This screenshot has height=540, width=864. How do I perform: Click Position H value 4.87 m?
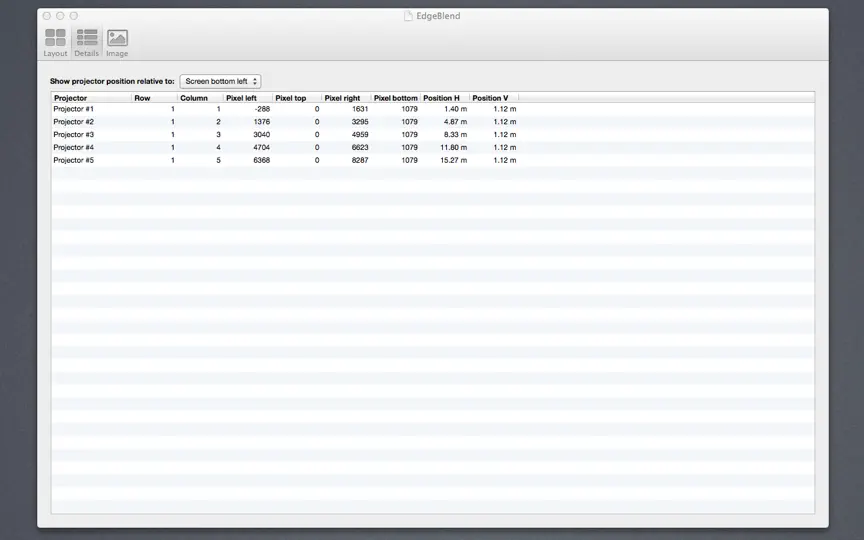point(456,122)
